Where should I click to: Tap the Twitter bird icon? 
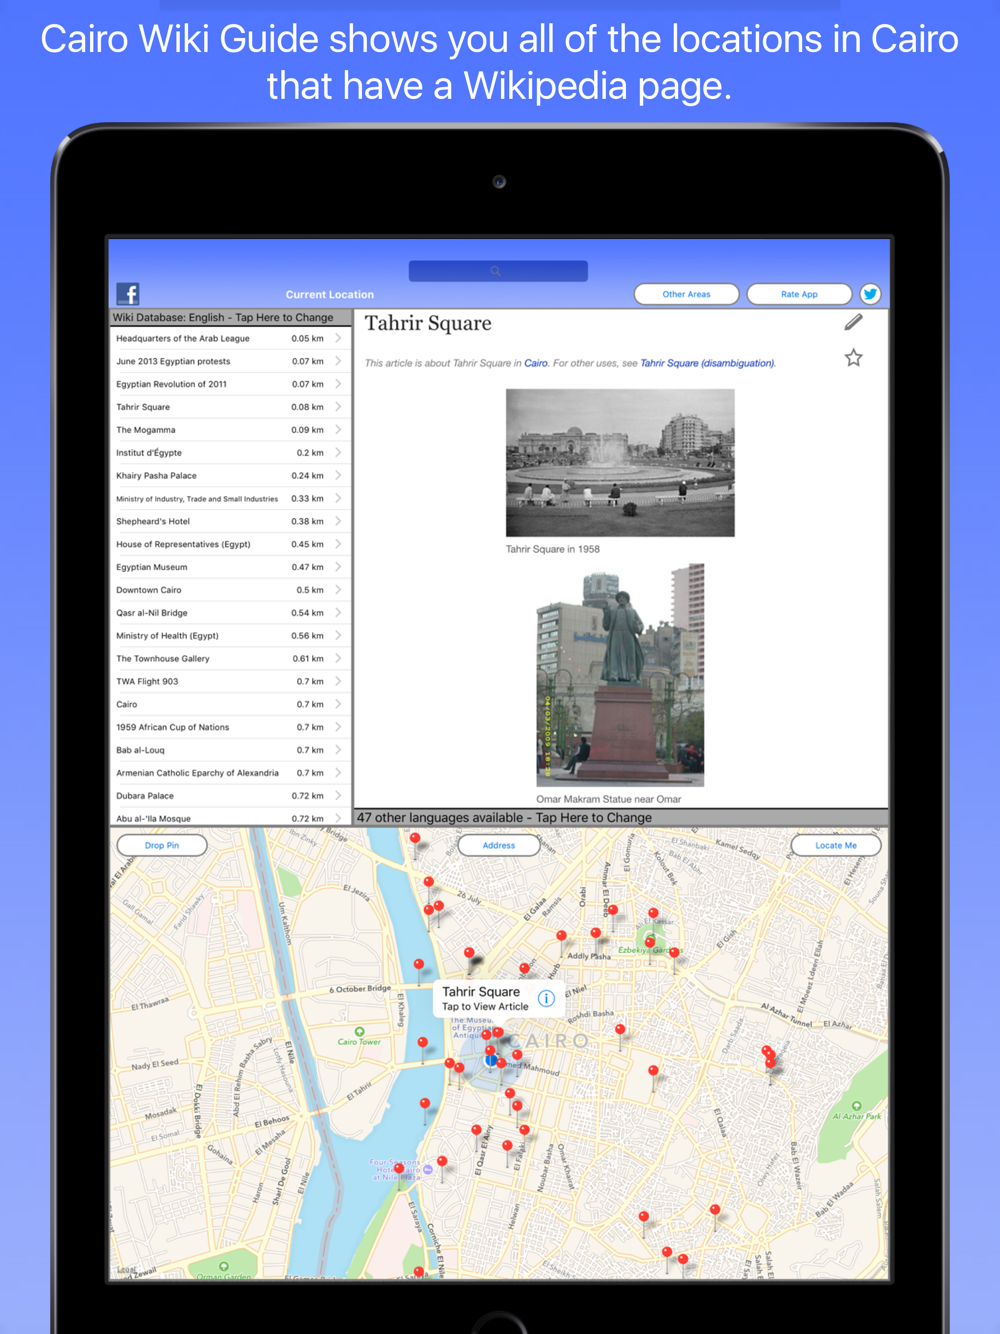click(x=870, y=294)
